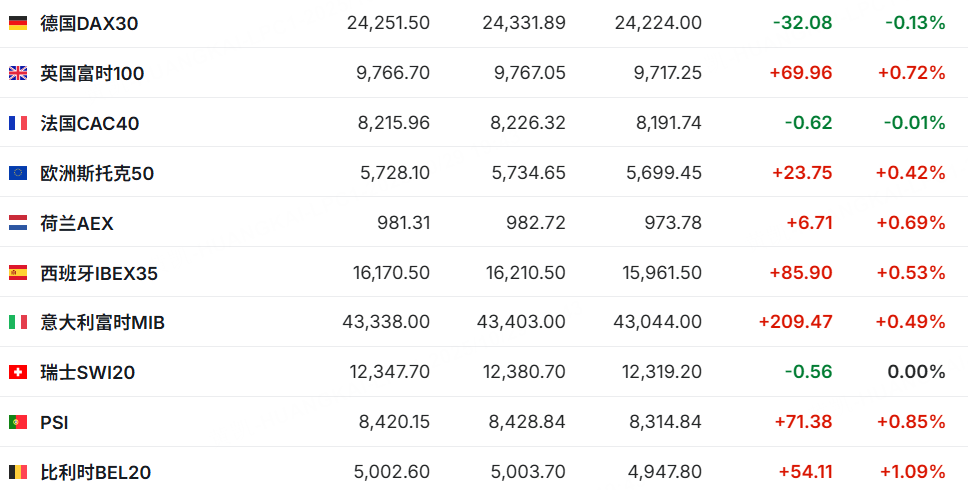Click the Belgian flag icon
This screenshot has height=490, width=968.
pos(18,472)
